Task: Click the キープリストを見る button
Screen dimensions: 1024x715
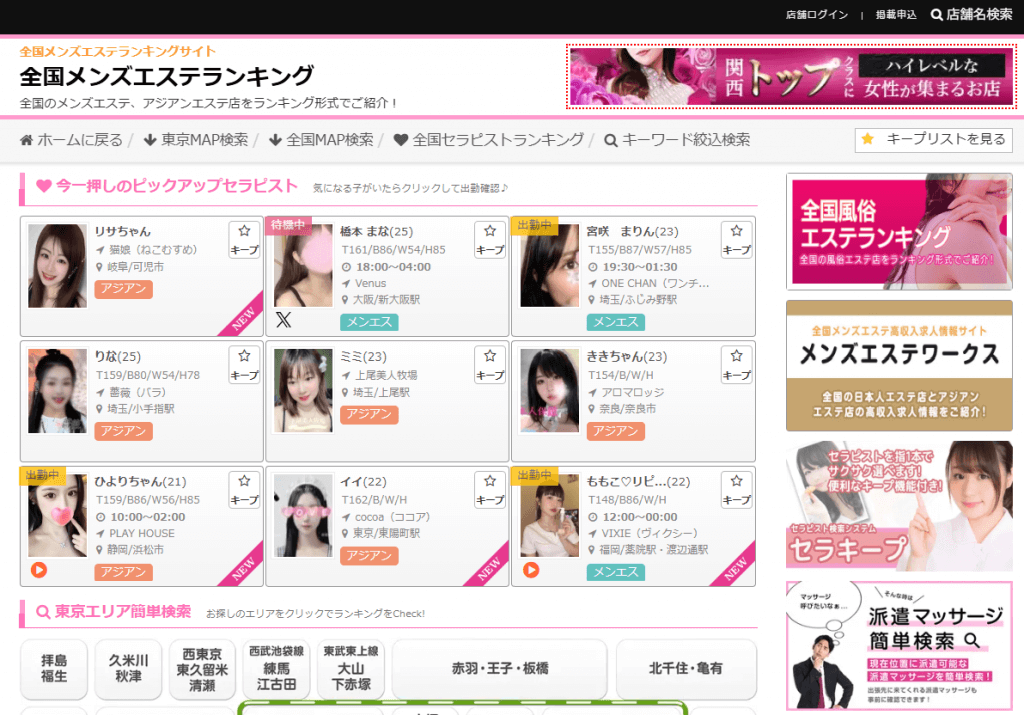Action: (934, 140)
